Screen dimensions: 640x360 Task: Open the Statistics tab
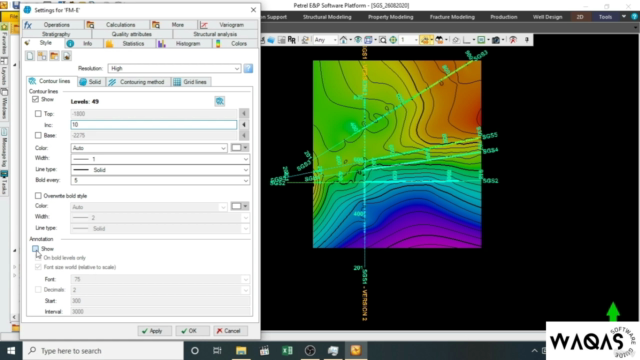click(x=129, y=43)
